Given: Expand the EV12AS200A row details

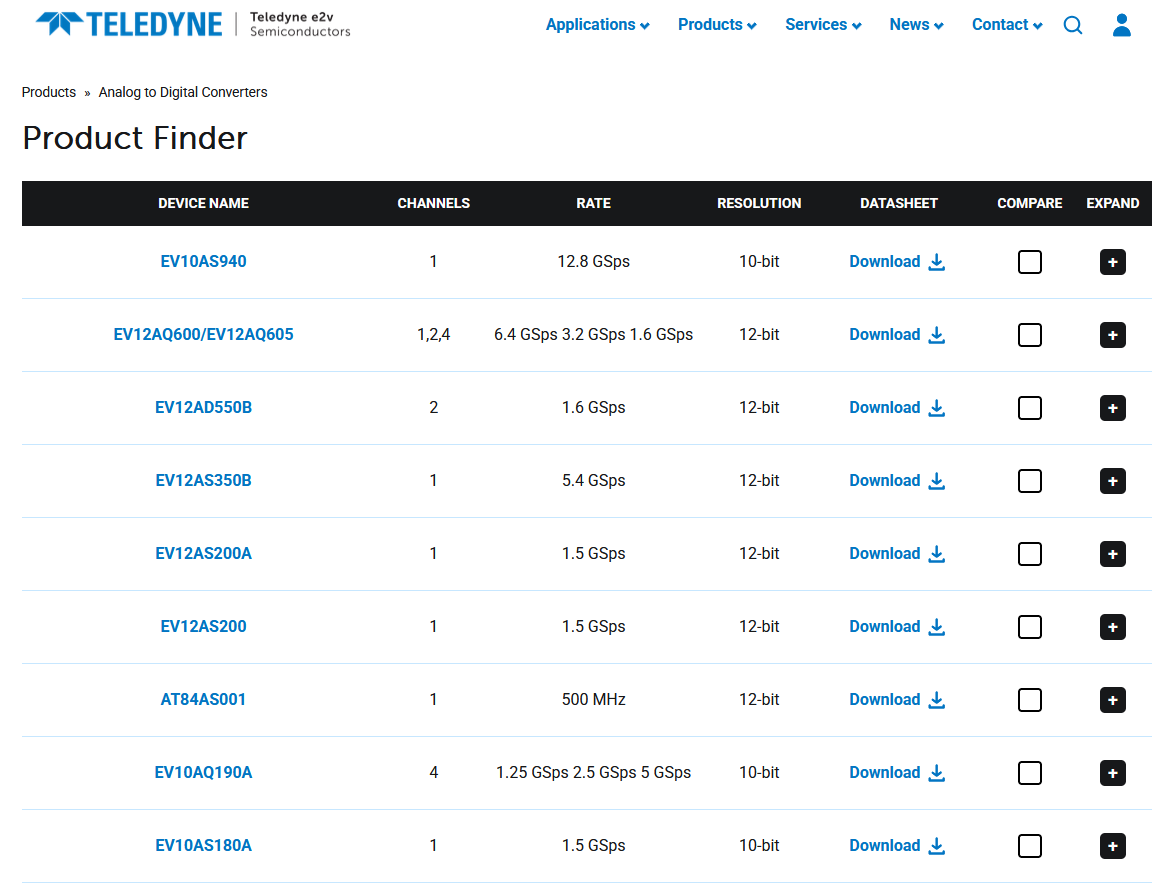Looking at the screenshot, I should pos(1112,554).
